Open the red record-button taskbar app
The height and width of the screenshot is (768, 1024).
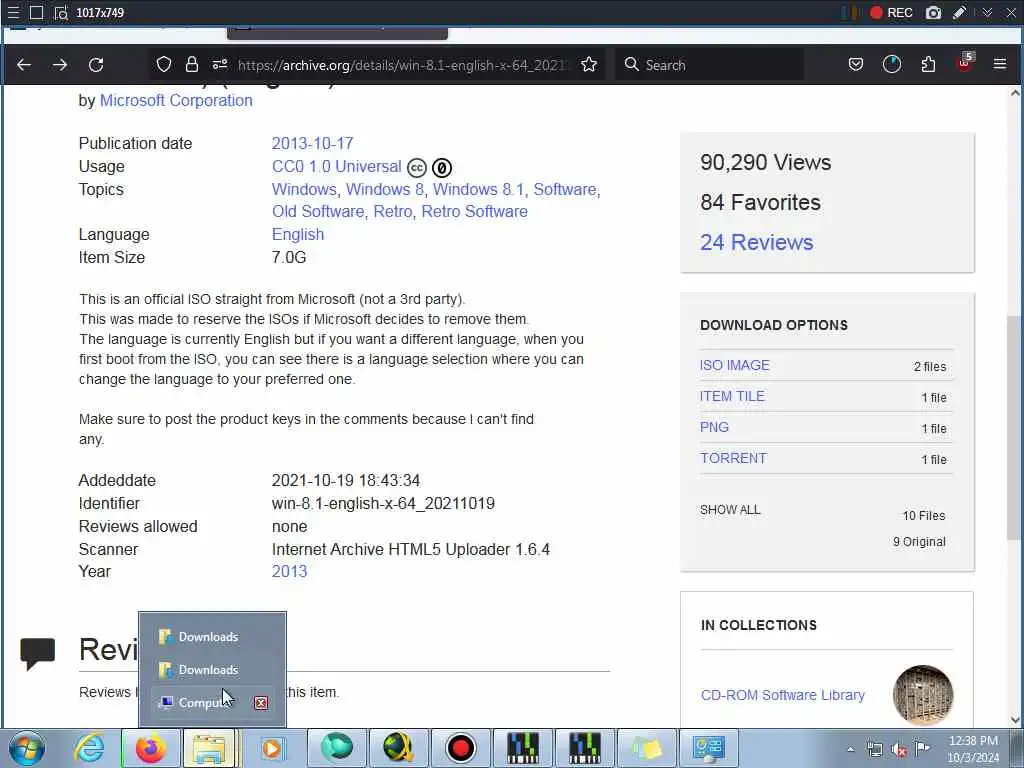pyautogui.click(x=460, y=748)
